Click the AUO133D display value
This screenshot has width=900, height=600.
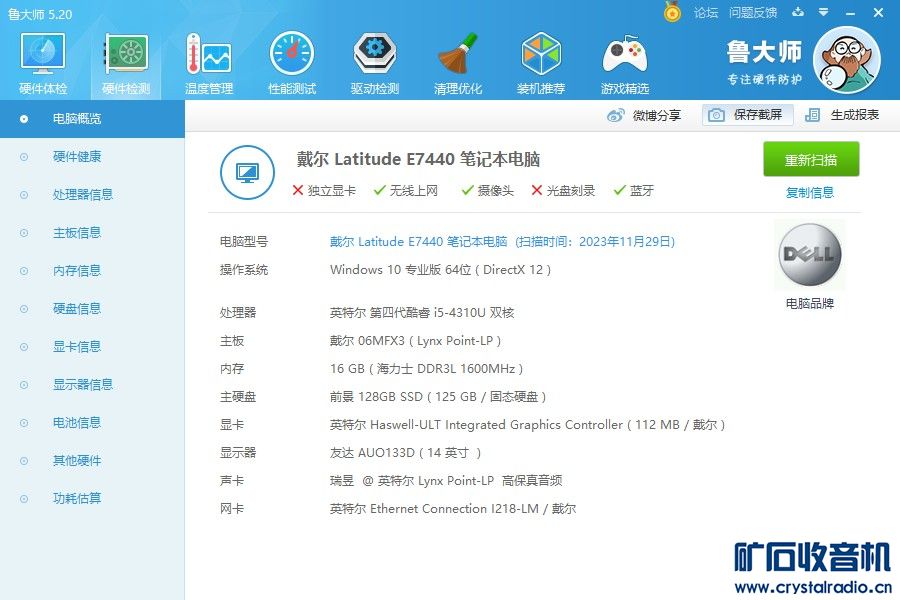[x=405, y=453]
